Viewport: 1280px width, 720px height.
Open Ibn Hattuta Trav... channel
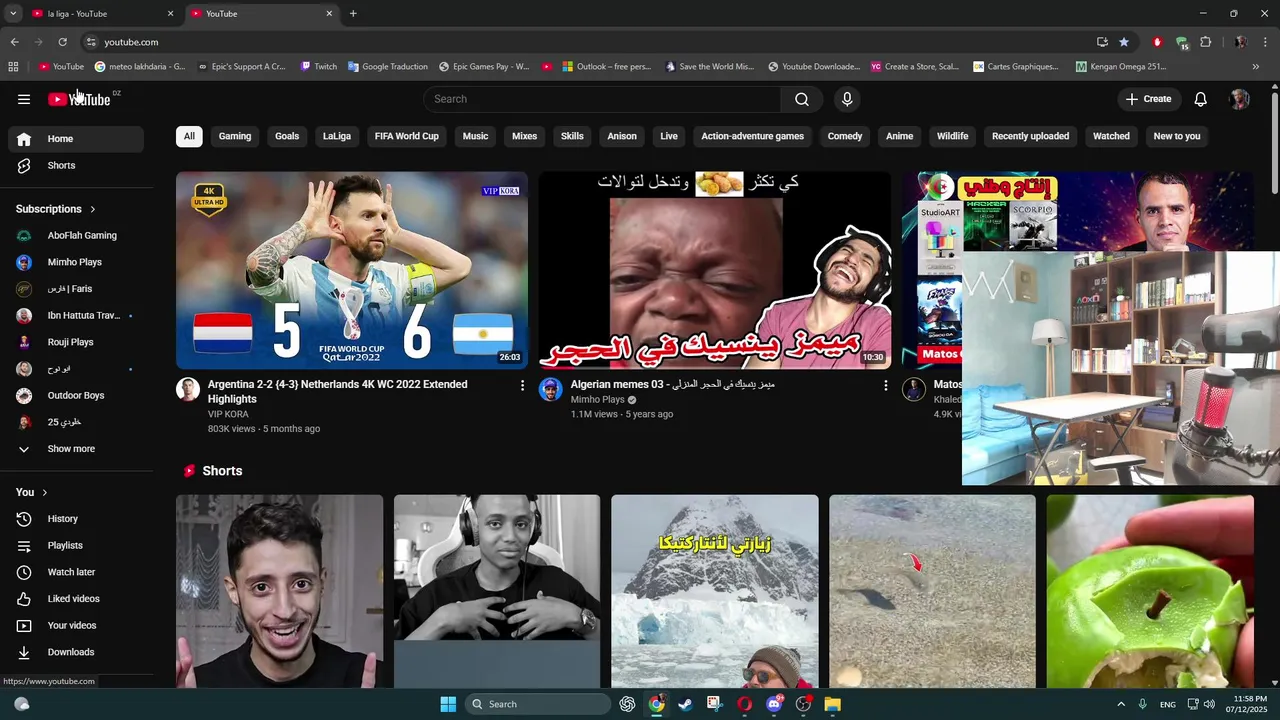click(76, 315)
